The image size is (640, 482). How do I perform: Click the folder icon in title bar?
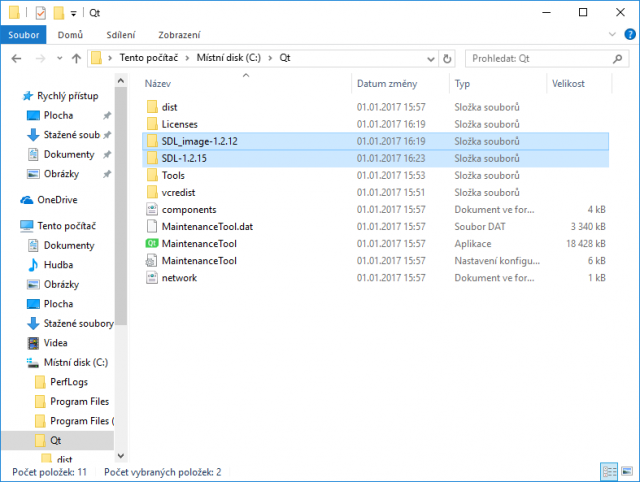click(14, 13)
